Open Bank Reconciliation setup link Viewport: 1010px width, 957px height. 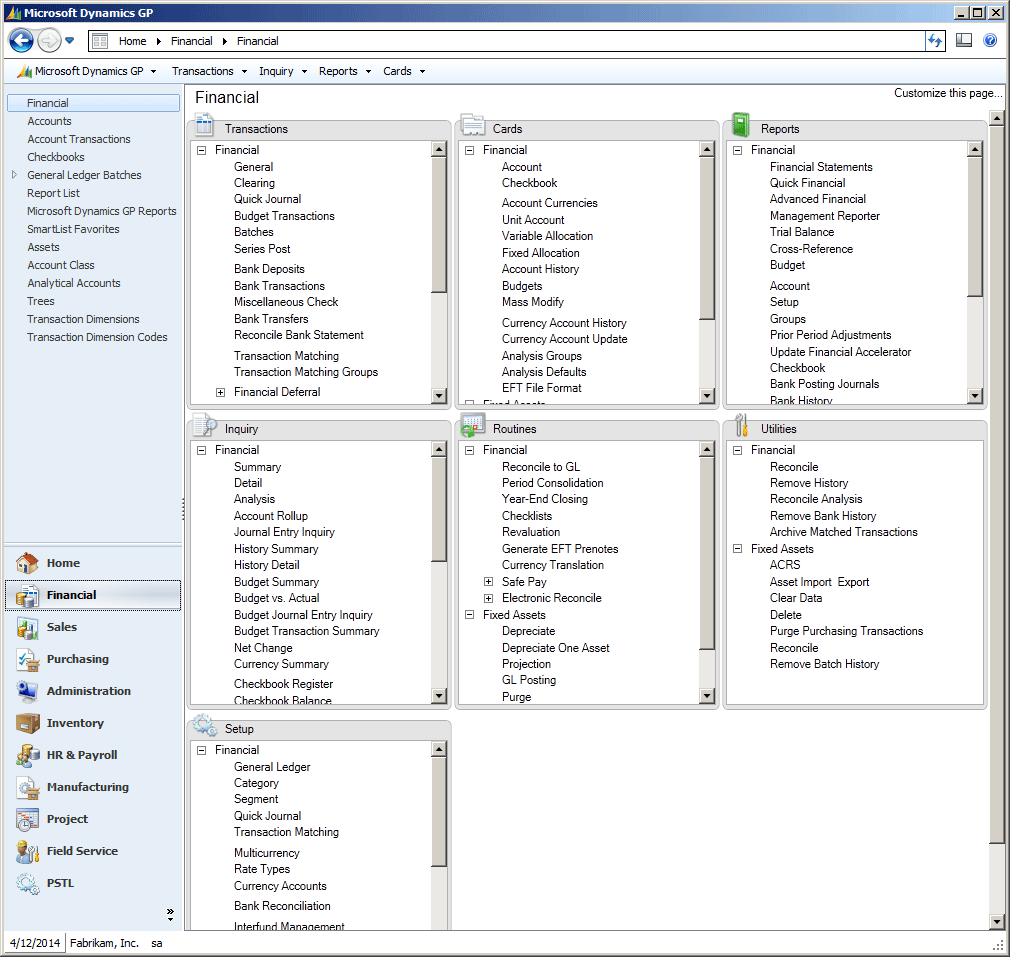(x=282, y=906)
